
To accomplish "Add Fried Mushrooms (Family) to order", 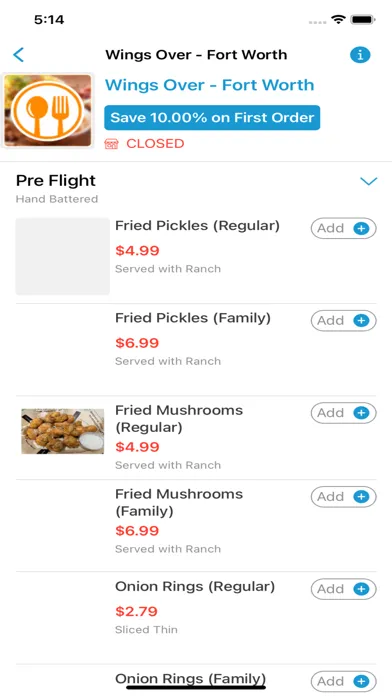I will click(x=343, y=497).
